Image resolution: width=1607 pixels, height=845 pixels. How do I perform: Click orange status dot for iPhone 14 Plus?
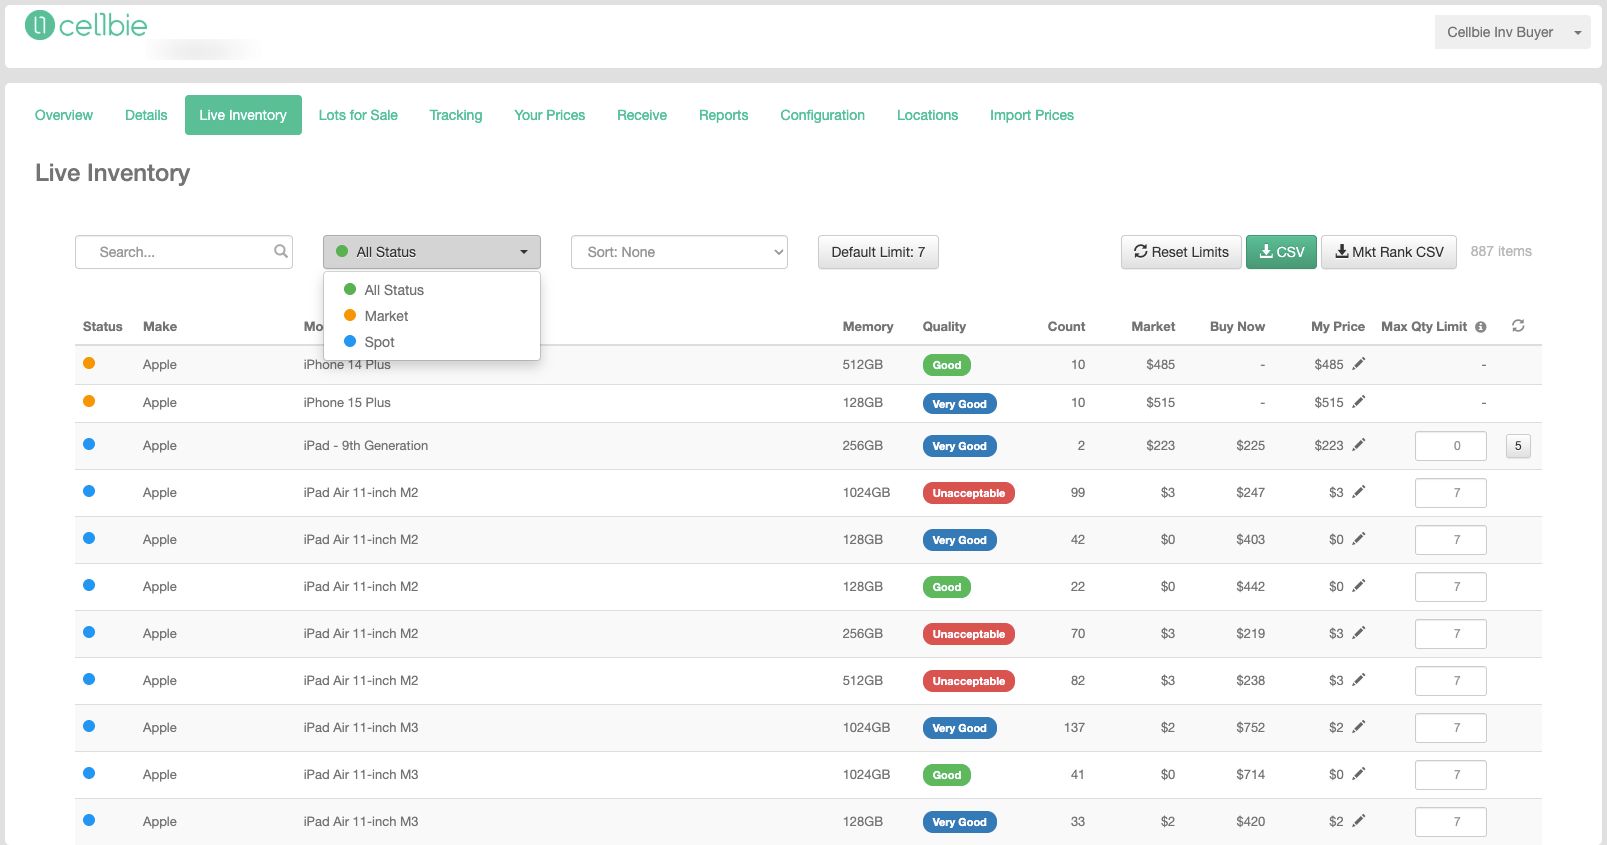pos(89,363)
